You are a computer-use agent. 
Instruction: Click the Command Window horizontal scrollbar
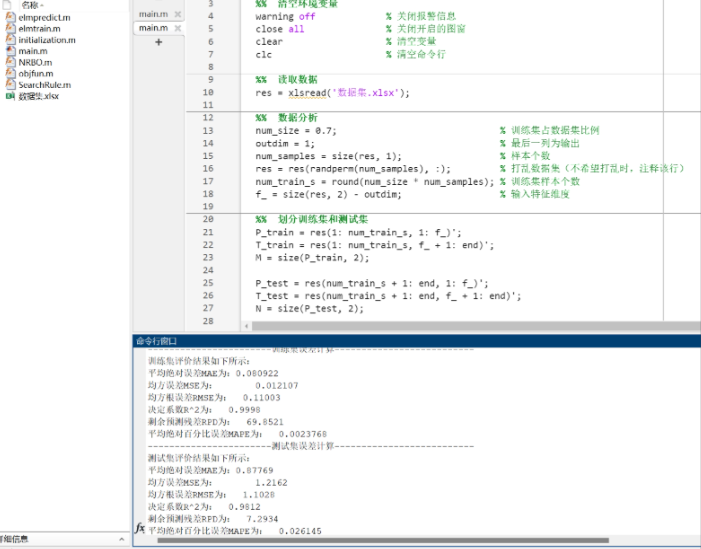[x=383, y=540]
